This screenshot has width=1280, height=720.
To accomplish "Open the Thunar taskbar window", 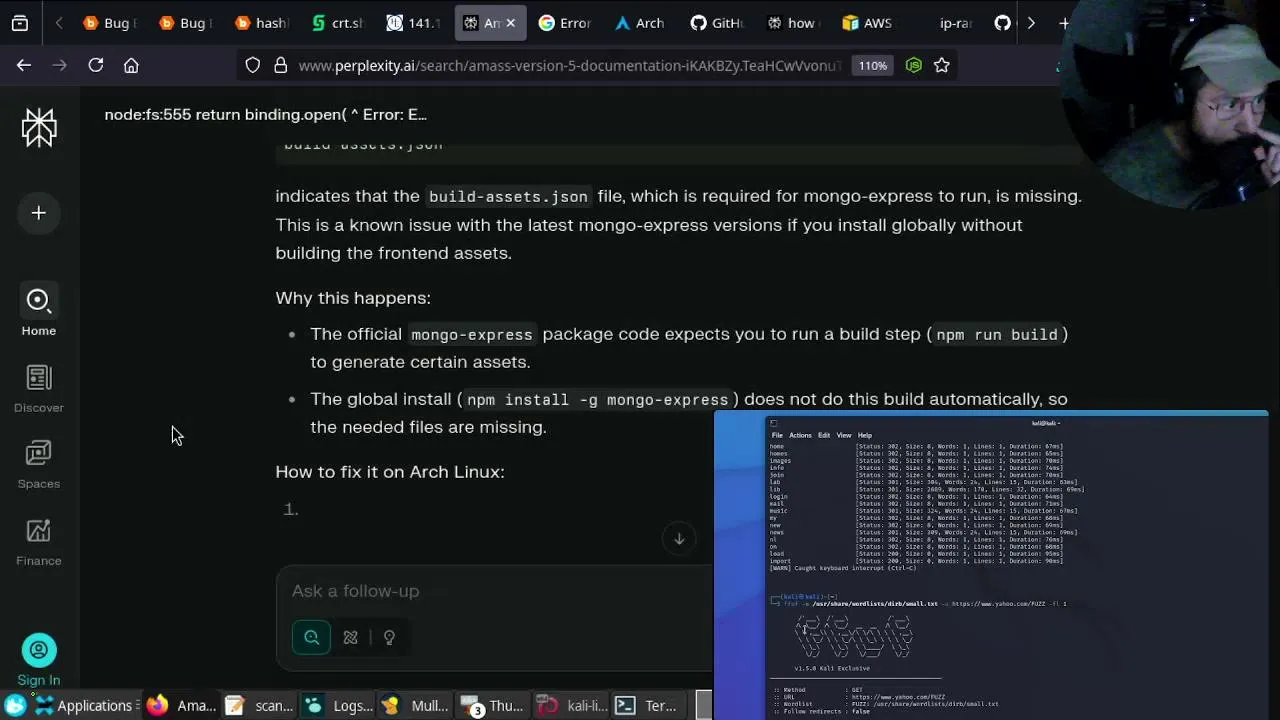I will [492, 706].
